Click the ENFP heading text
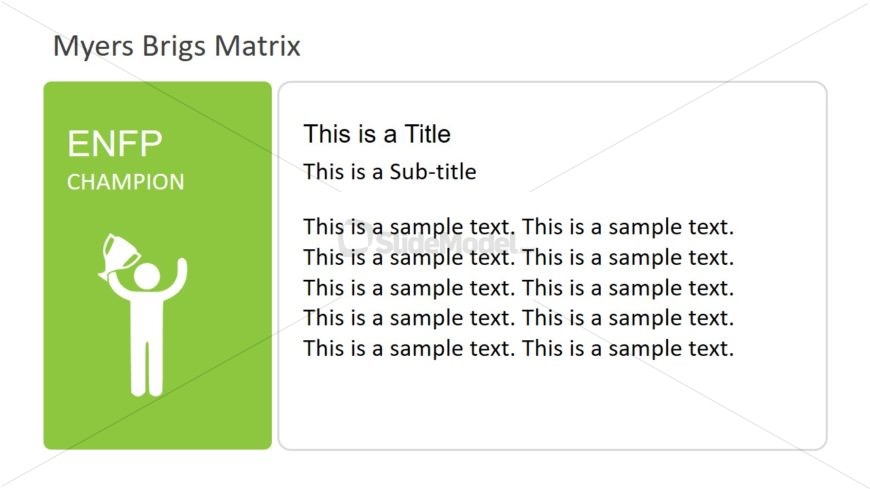The width and height of the screenshot is (870, 489). 115,143
